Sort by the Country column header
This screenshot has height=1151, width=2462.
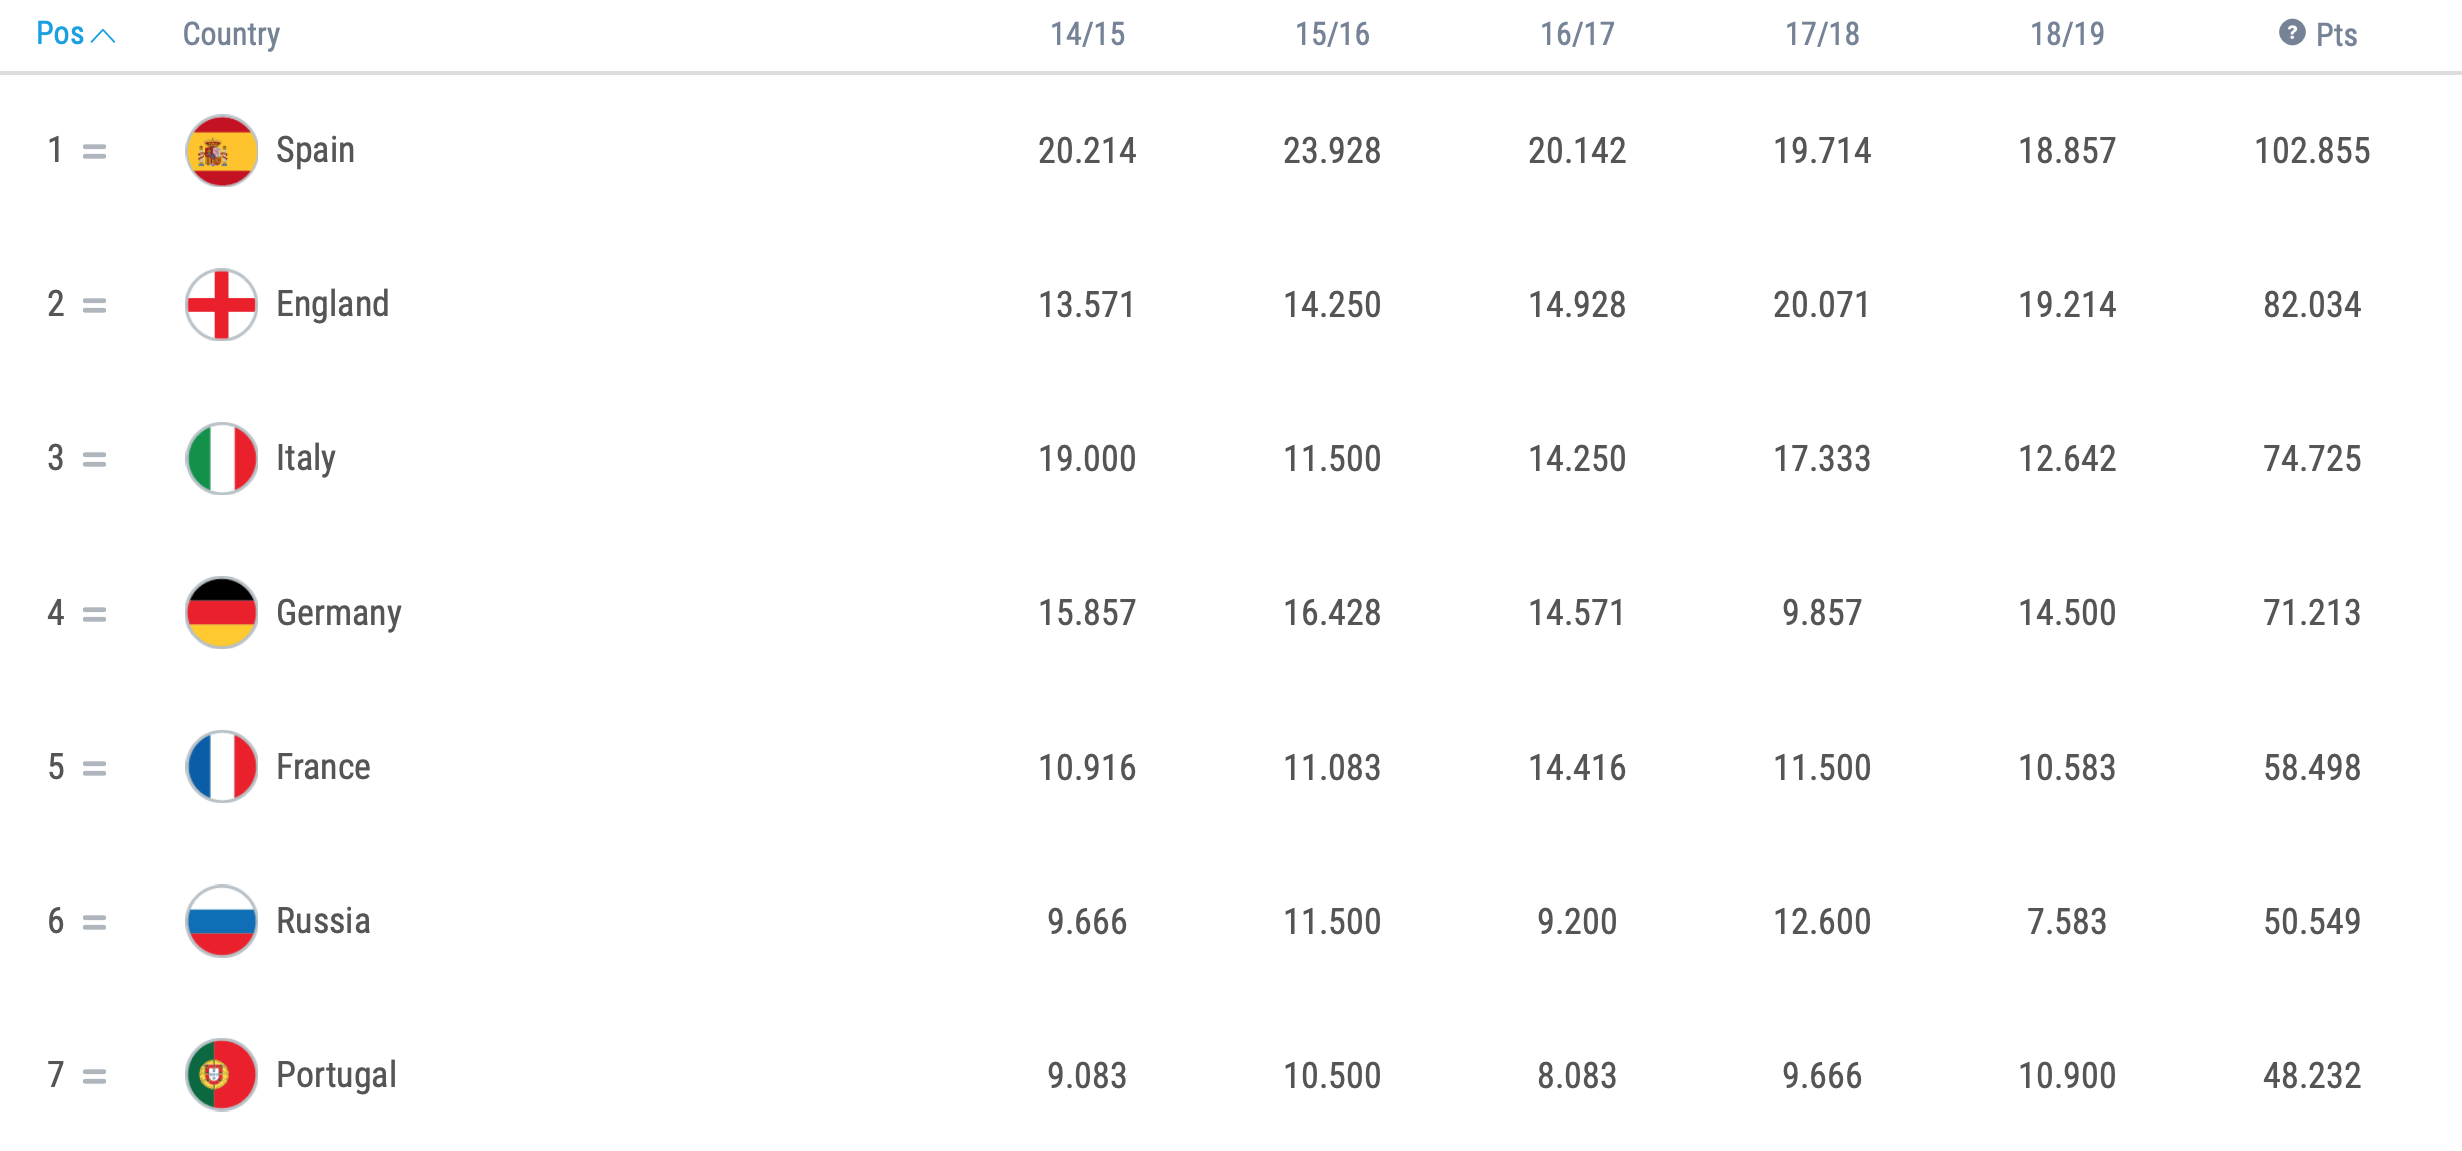[x=231, y=34]
